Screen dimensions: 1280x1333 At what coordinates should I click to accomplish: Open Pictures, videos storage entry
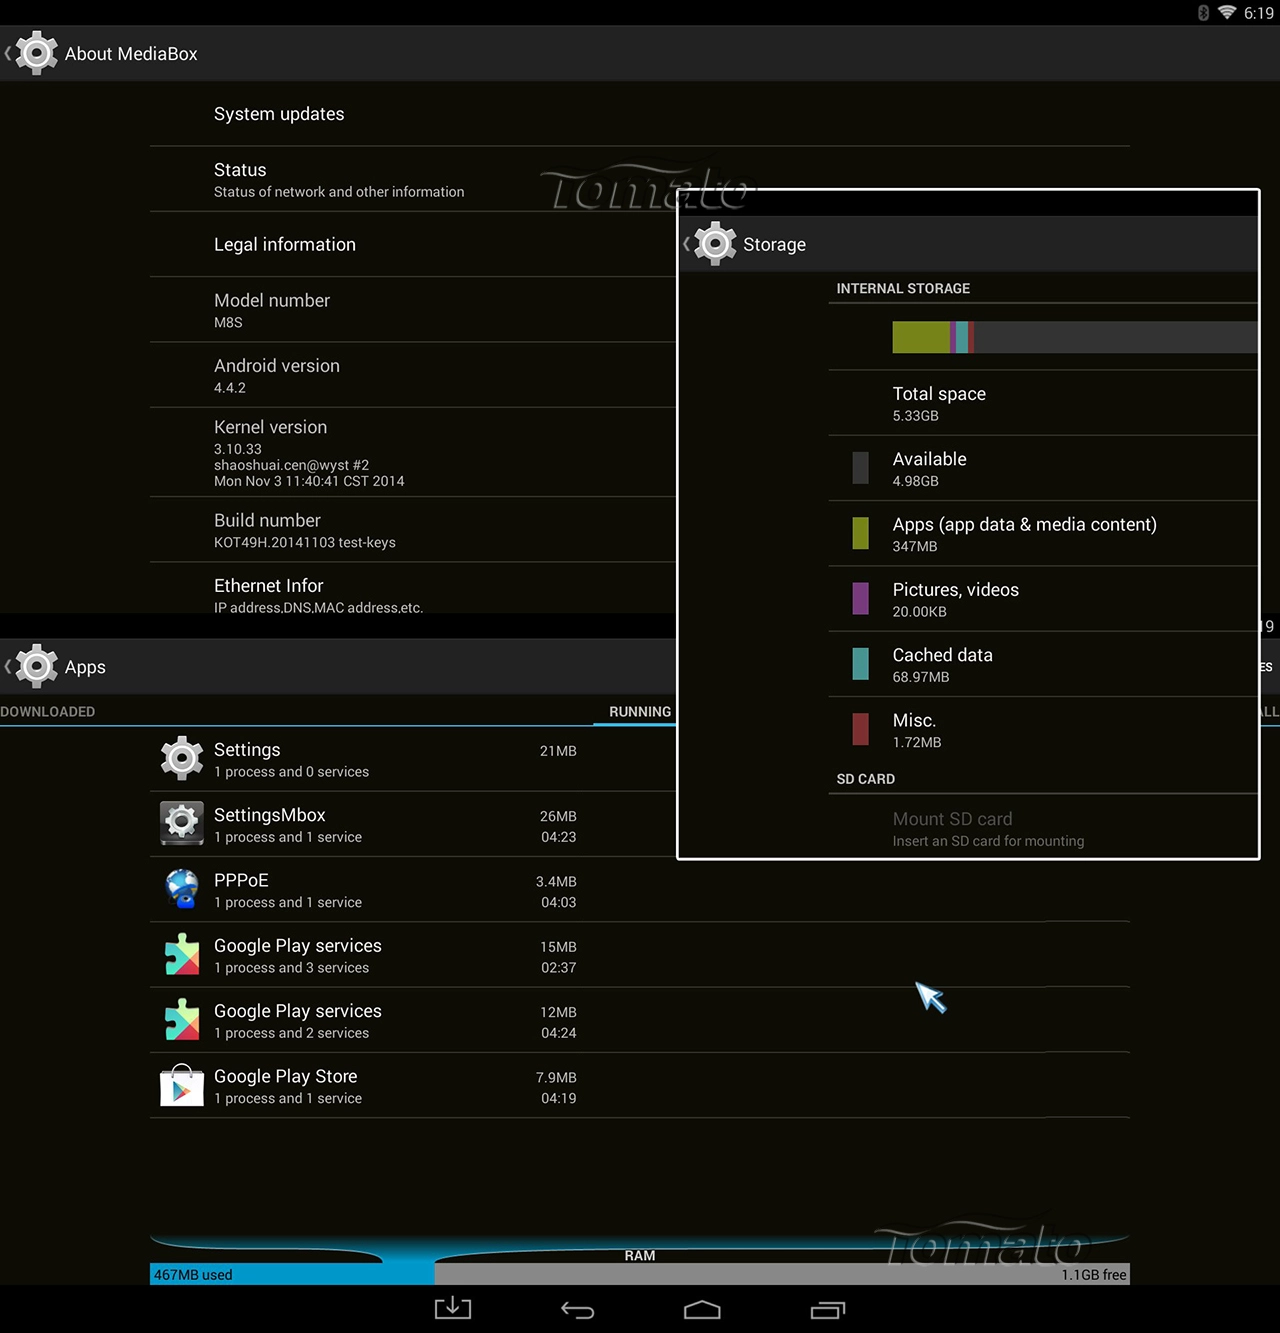[x=1043, y=598]
